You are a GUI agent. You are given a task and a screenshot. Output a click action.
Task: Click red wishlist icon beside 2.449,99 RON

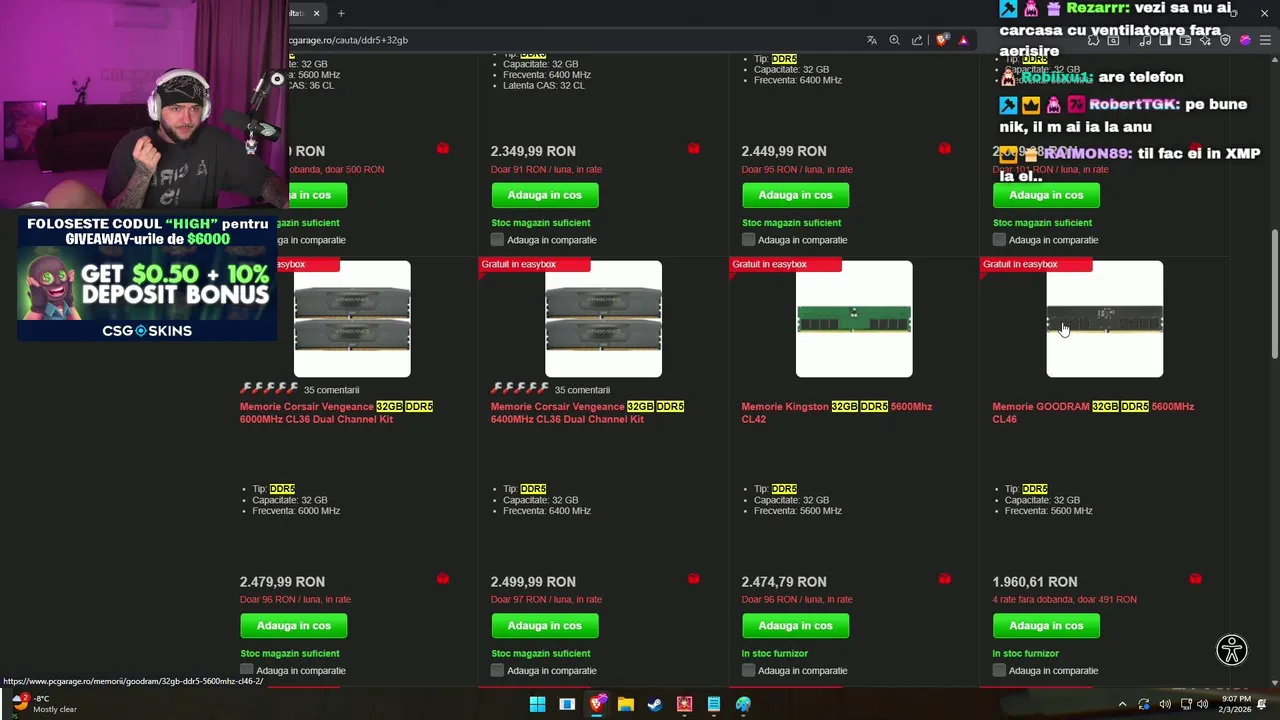point(945,148)
